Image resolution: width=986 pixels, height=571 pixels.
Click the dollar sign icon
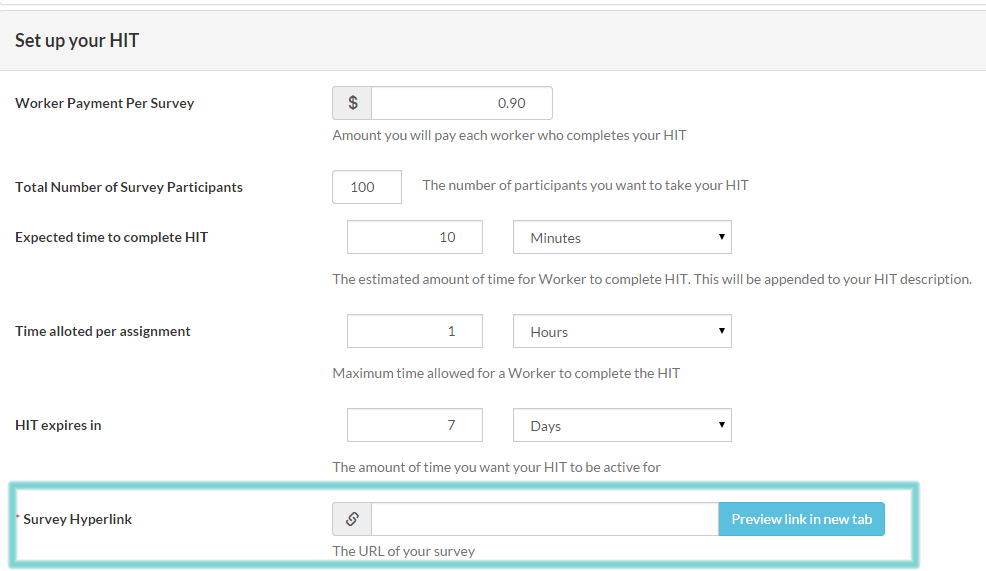pos(352,103)
